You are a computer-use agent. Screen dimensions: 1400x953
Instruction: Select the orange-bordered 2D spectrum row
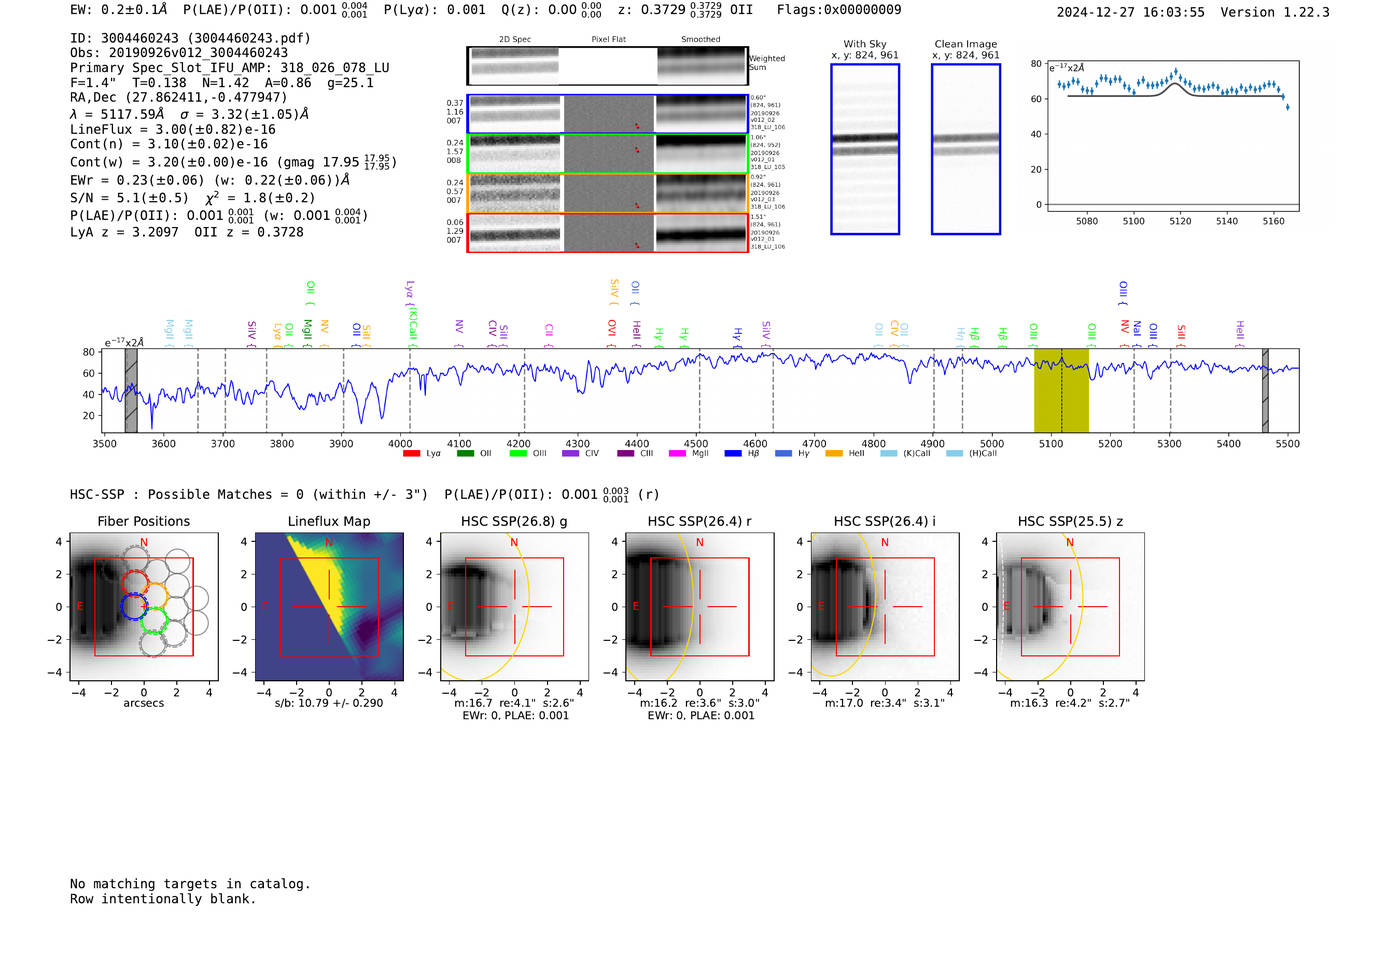(x=607, y=193)
